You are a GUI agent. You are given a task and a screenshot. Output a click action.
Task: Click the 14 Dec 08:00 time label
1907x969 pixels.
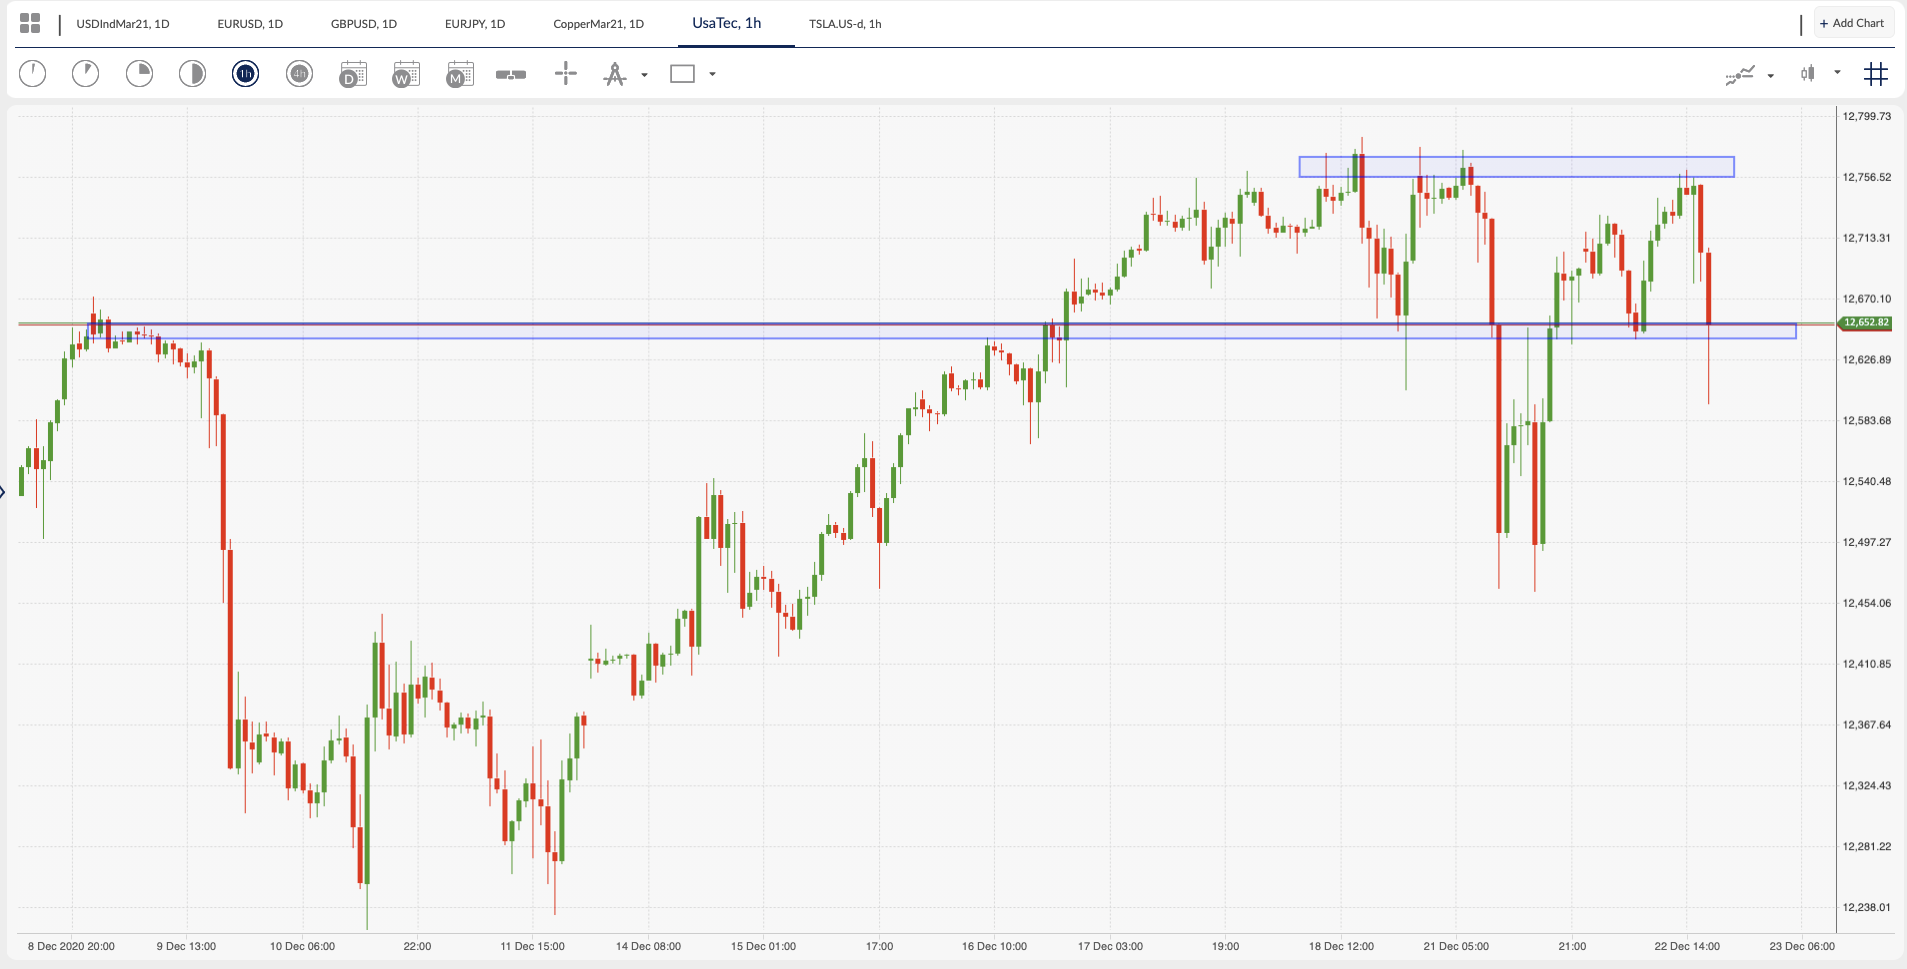click(648, 946)
